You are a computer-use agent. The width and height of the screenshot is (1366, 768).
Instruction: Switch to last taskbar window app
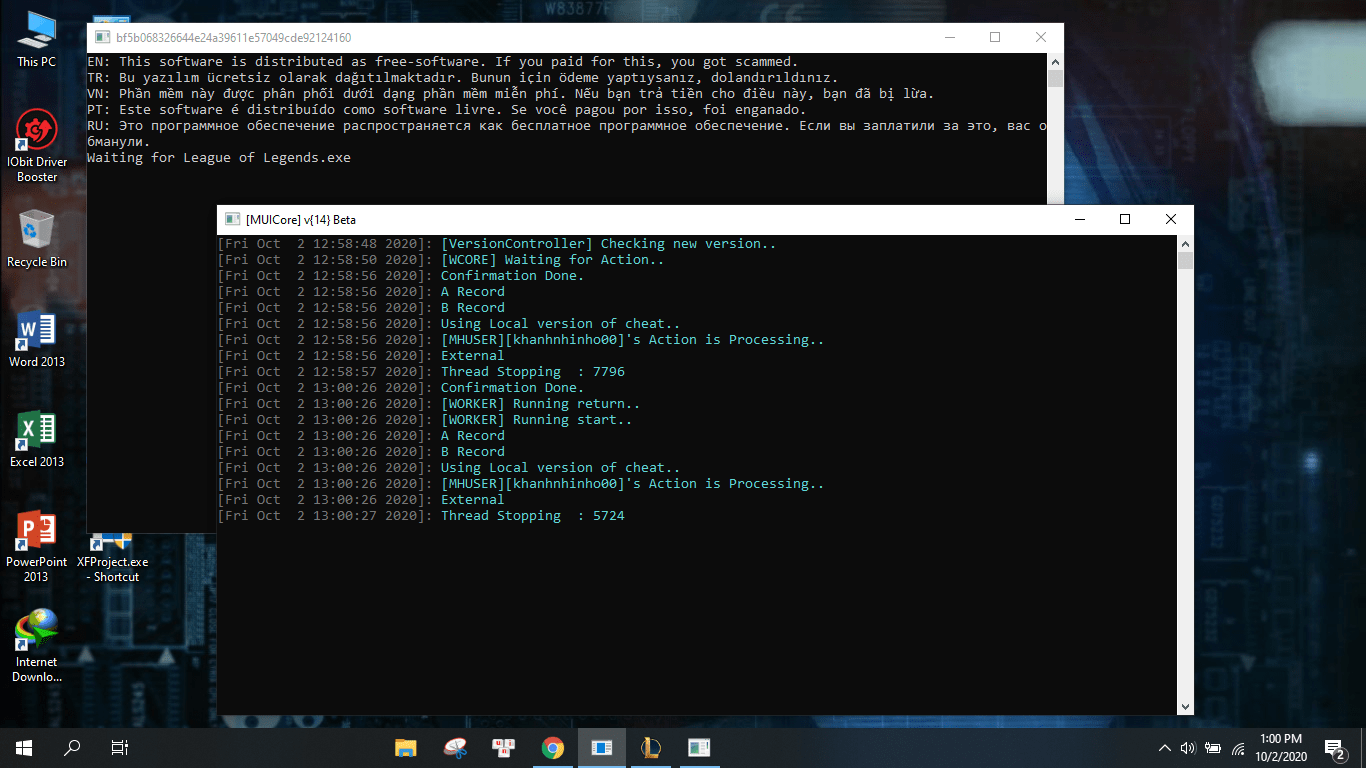[699, 747]
